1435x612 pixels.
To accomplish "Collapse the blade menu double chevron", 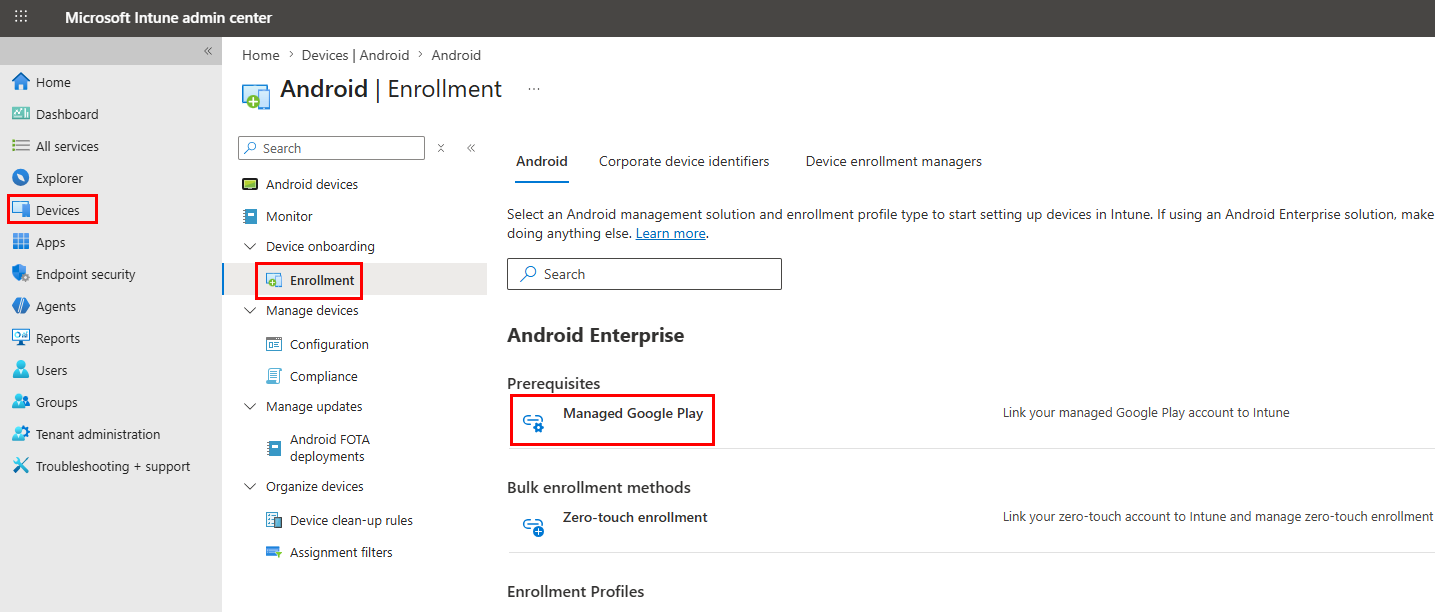I will (x=471, y=148).
